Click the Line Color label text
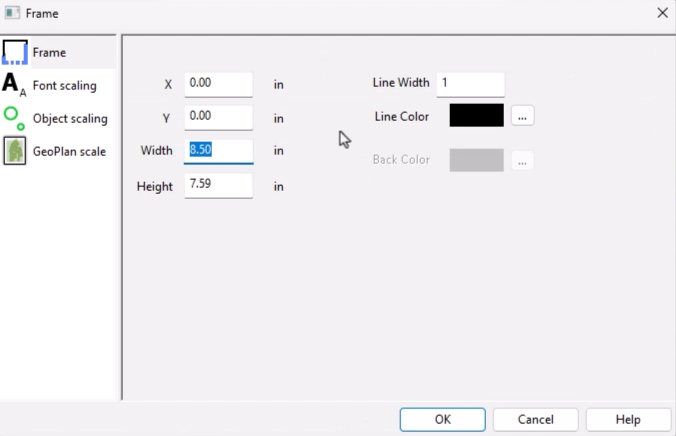 (402, 116)
